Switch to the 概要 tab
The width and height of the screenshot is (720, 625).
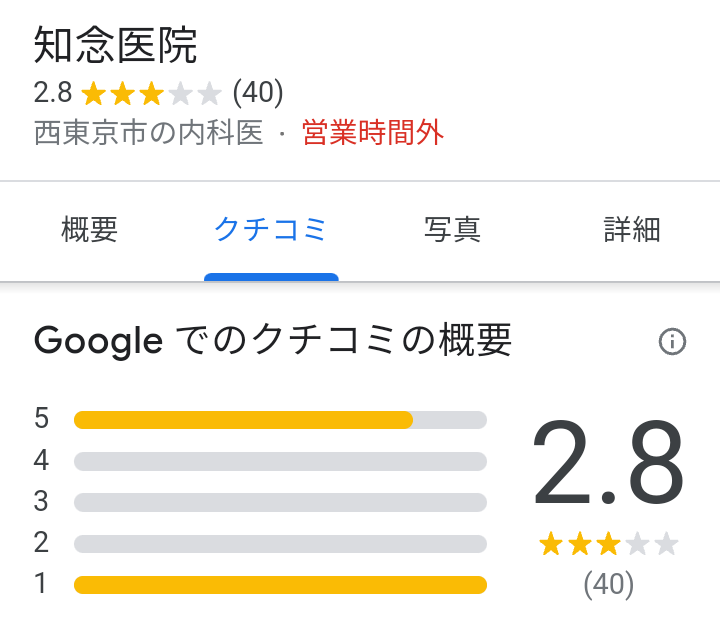(x=90, y=230)
